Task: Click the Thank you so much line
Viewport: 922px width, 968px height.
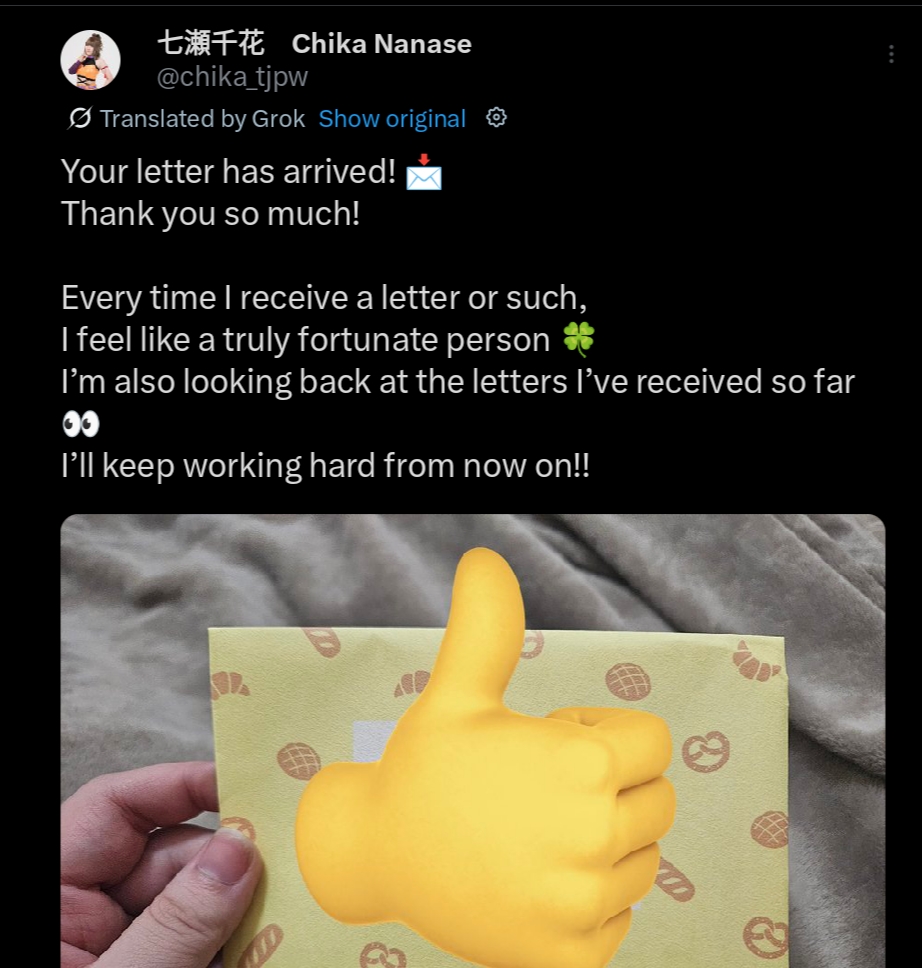Action: [x=211, y=214]
